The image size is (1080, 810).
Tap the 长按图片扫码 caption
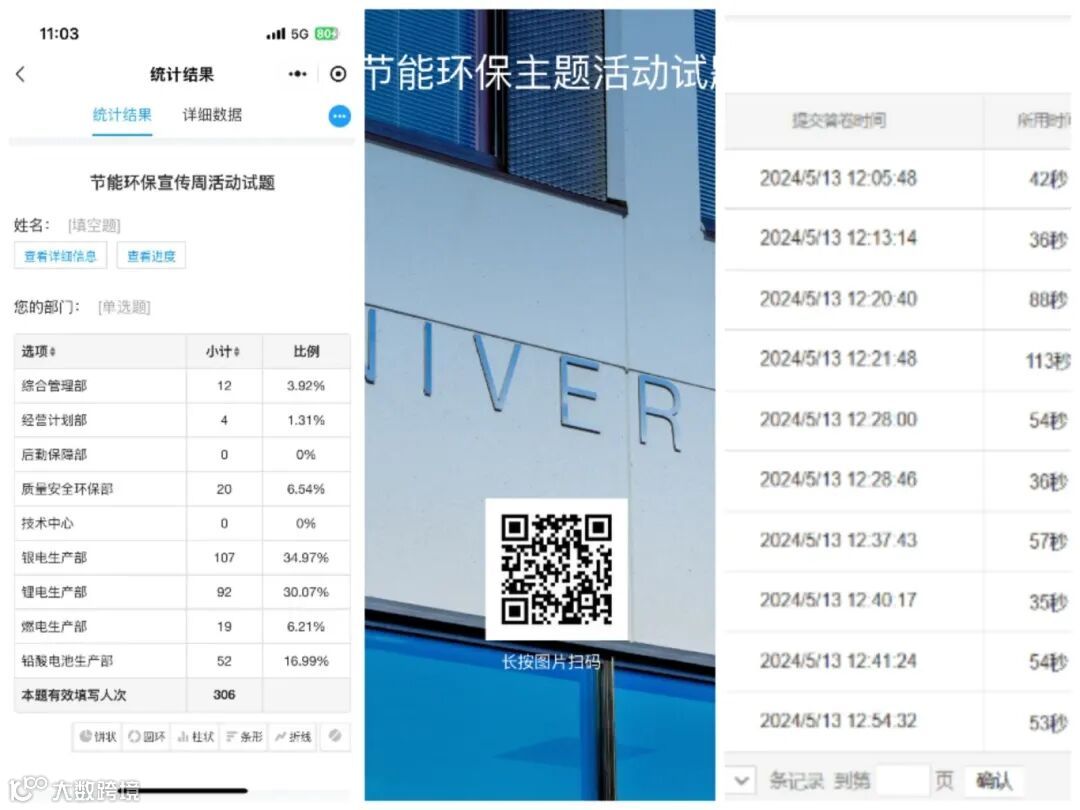tap(551, 662)
